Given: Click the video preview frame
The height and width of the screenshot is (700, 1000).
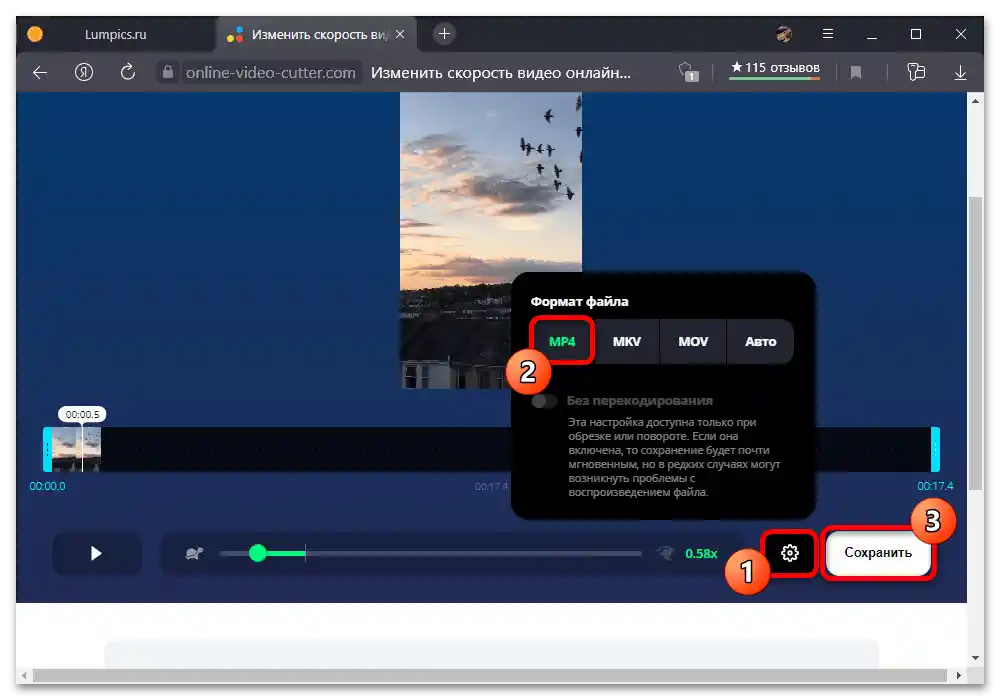Looking at the screenshot, I should point(490,240).
